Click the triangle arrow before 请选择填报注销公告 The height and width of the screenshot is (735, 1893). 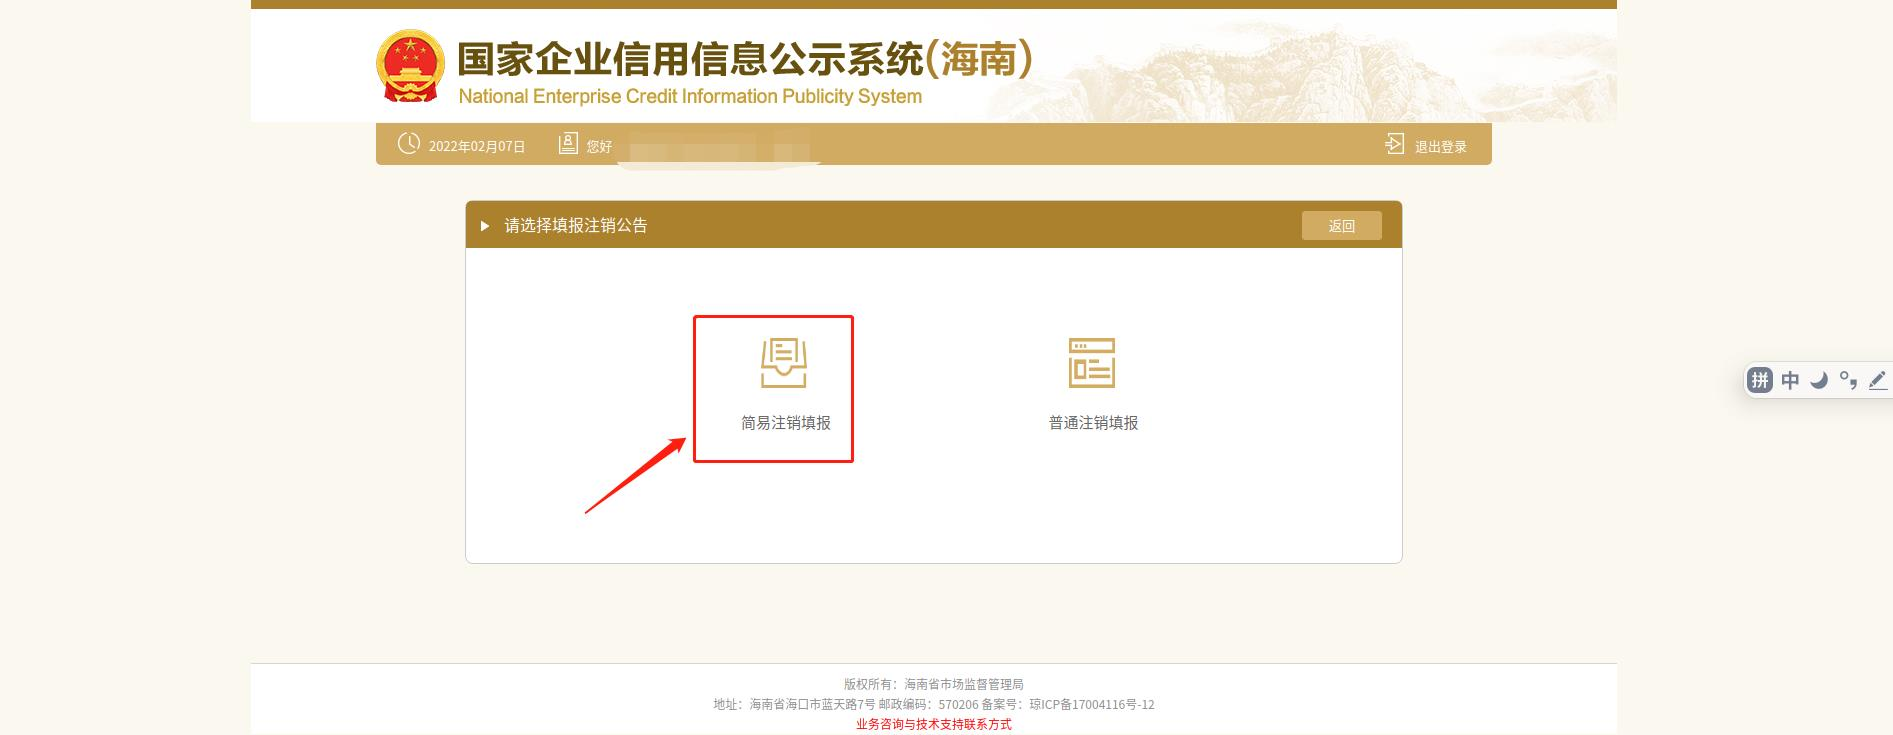click(485, 226)
